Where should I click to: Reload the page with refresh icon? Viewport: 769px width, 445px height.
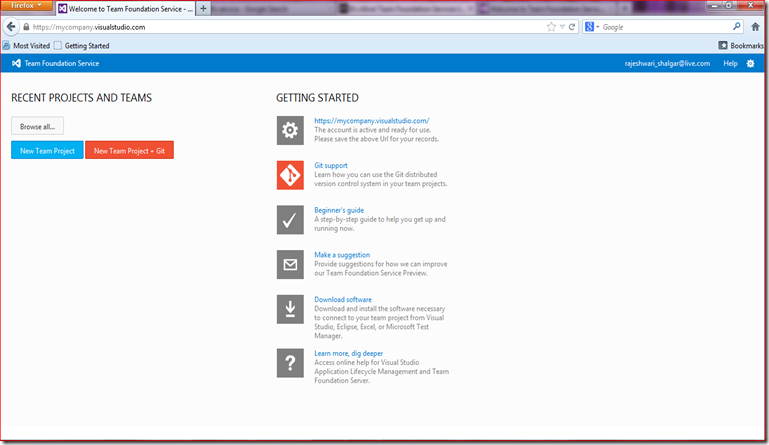(572, 27)
